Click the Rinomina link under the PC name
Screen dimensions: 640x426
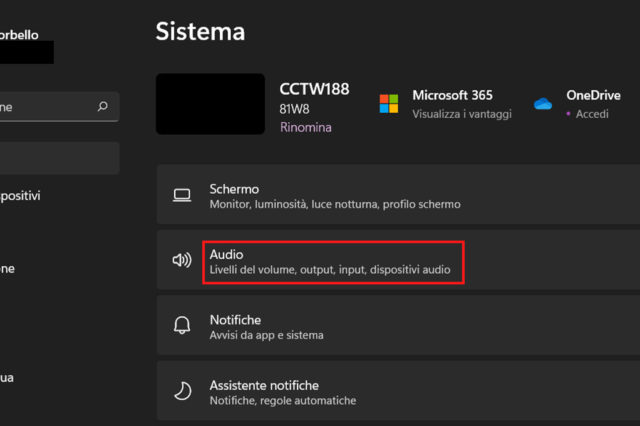[x=305, y=128]
